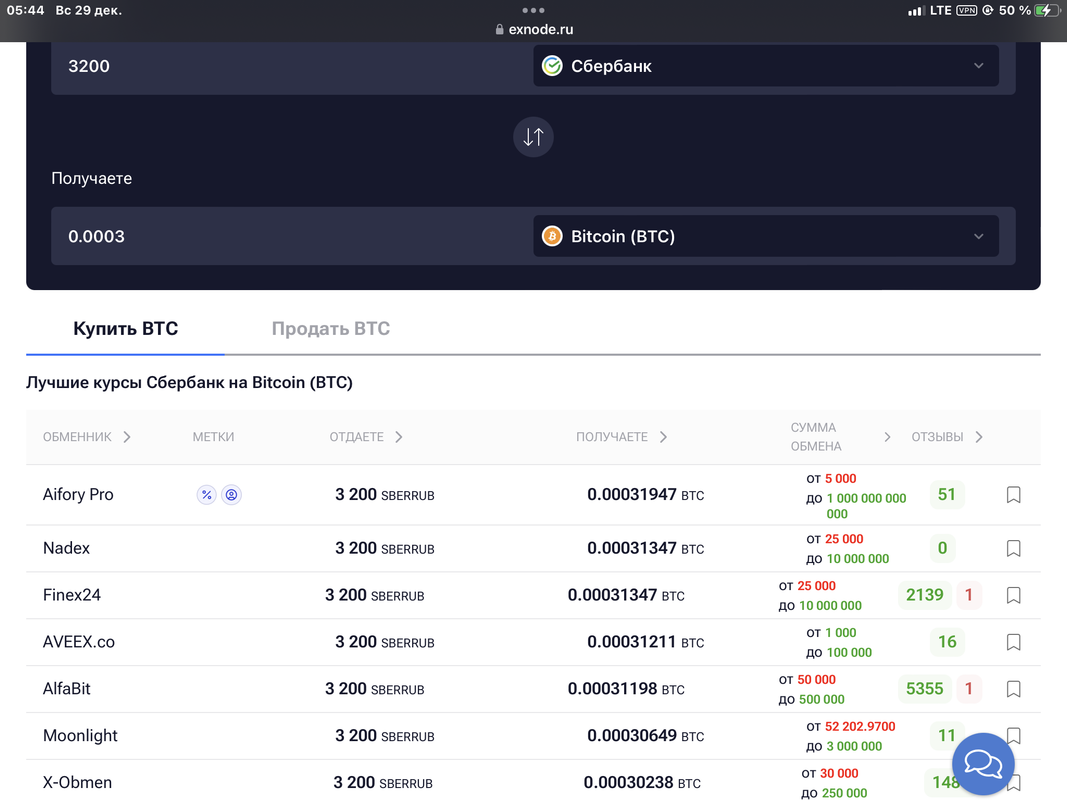Click the 0.0003 receive amount field

point(291,236)
